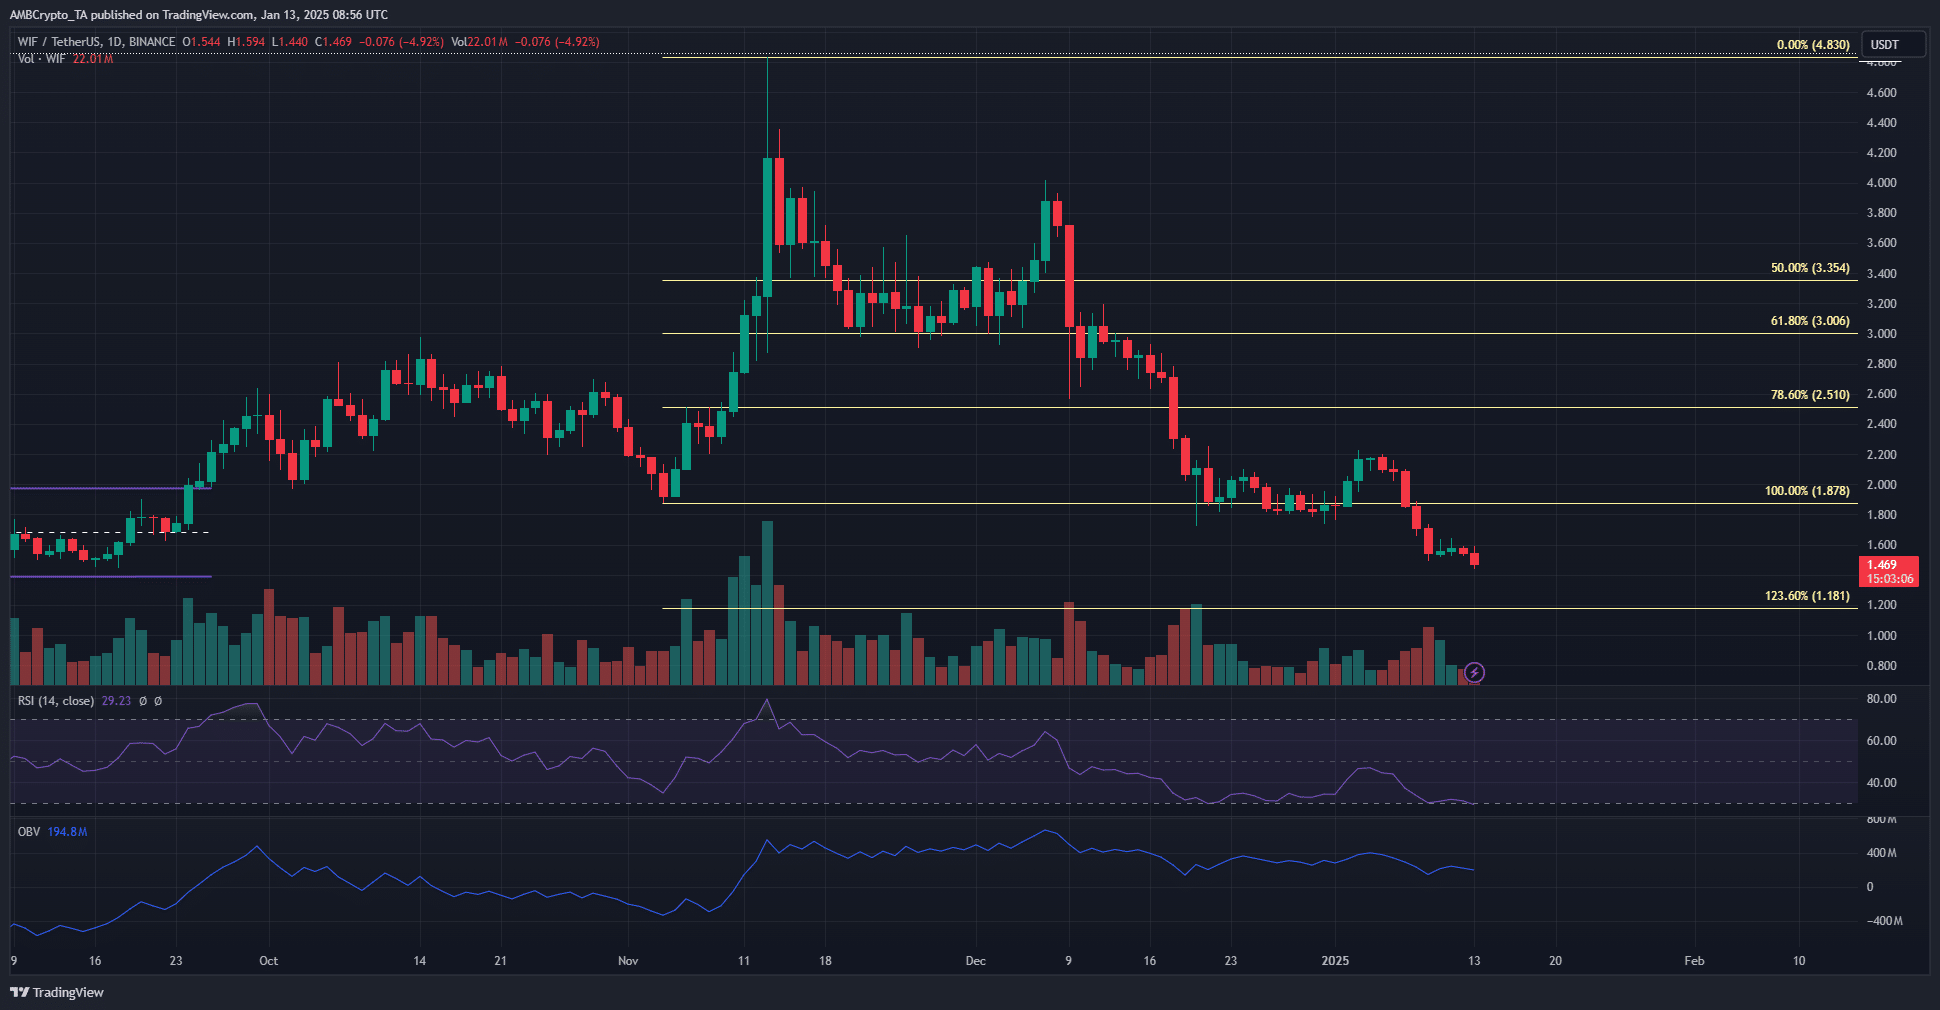Viewport: 1940px width, 1010px height.
Task: Click the 20 date label on time axis
Action: [x=1555, y=961]
